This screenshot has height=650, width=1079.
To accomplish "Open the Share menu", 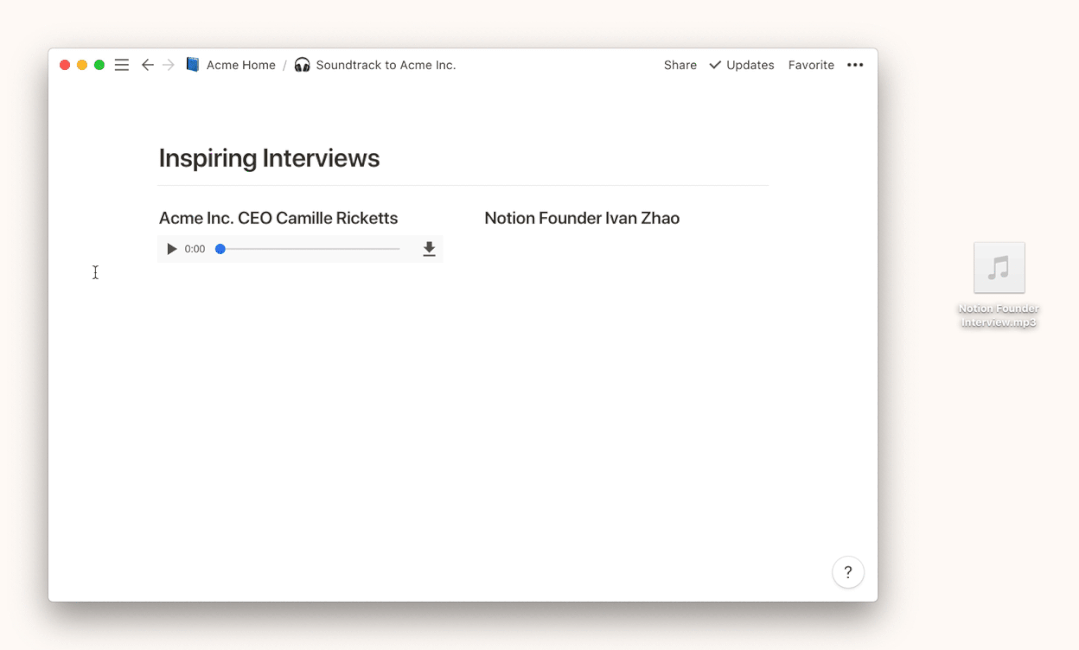I will 680,65.
